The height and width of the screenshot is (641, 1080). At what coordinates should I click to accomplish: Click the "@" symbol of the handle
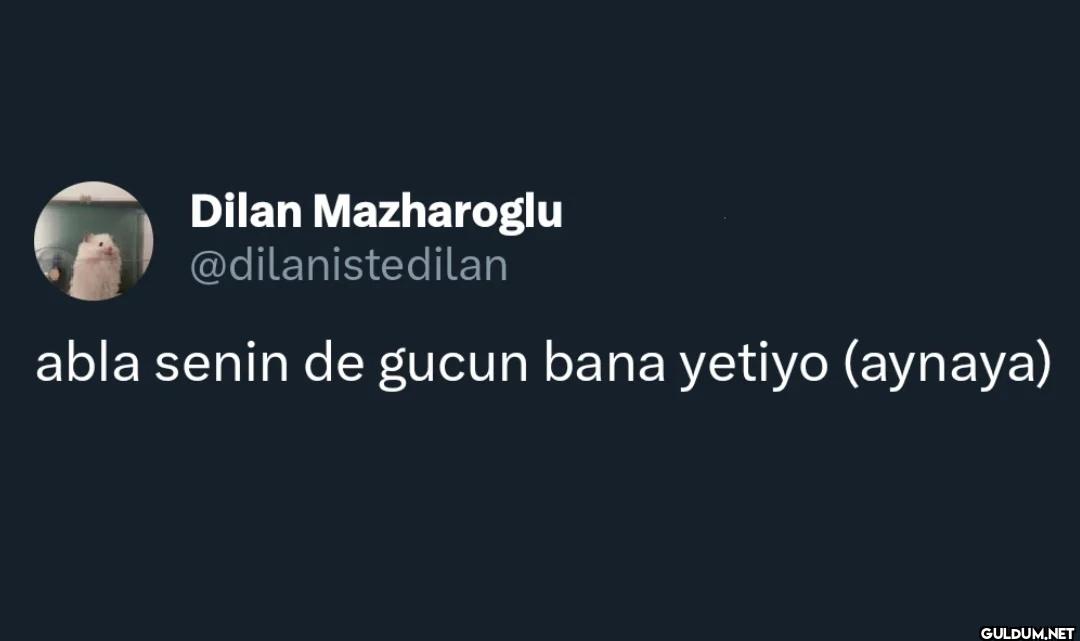[x=207, y=267]
